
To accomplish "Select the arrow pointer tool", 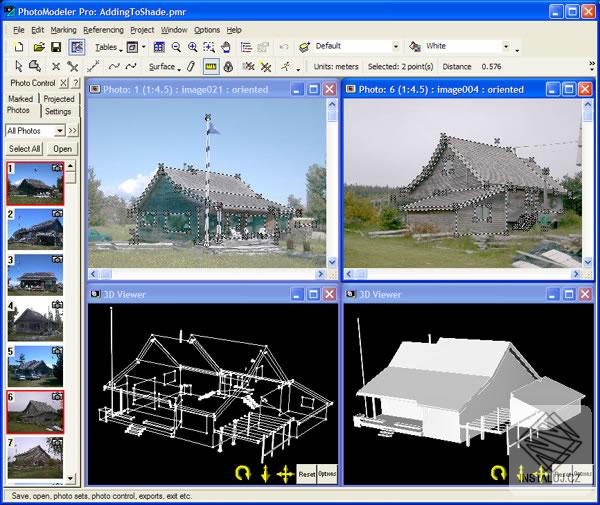I will coord(19,67).
